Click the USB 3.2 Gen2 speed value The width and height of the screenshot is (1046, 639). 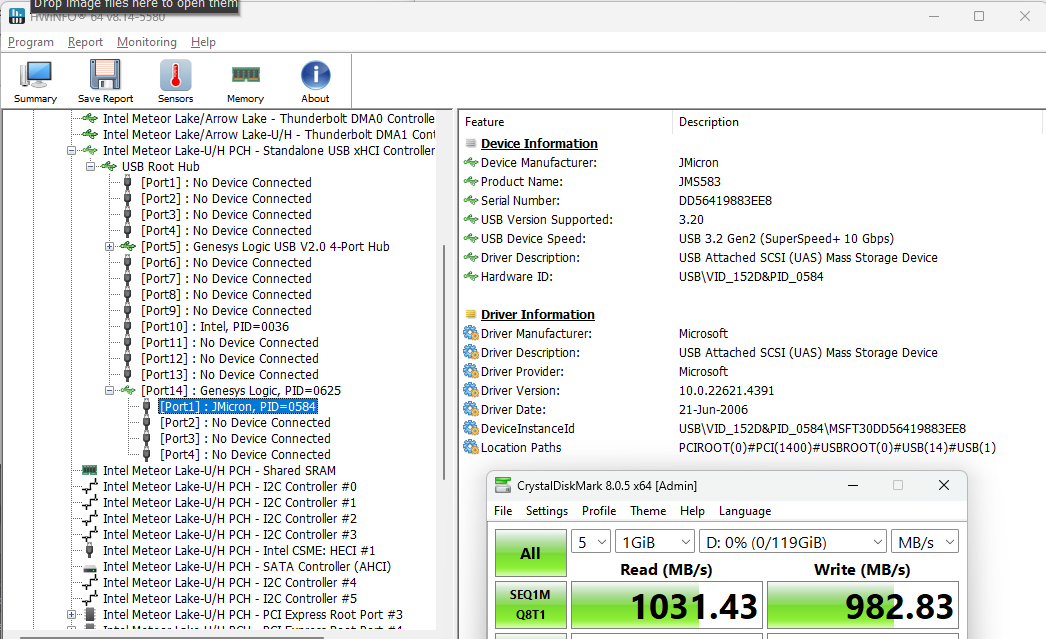click(x=786, y=238)
